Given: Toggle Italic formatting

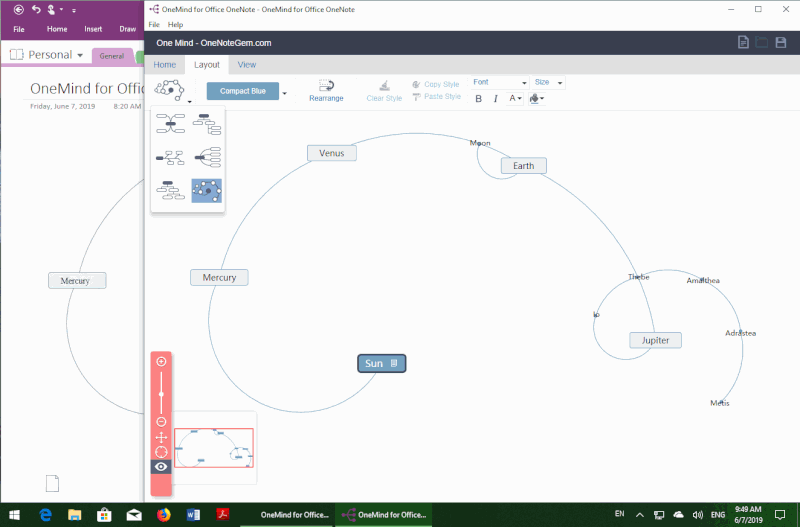Looking at the screenshot, I should (x=495, y=98).
